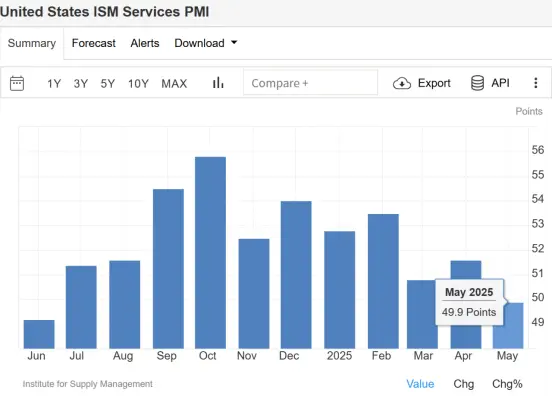This screenshot has height=396, width=553.
Task: Click the Export cloud download icon
Action: [x=402, y=84]
